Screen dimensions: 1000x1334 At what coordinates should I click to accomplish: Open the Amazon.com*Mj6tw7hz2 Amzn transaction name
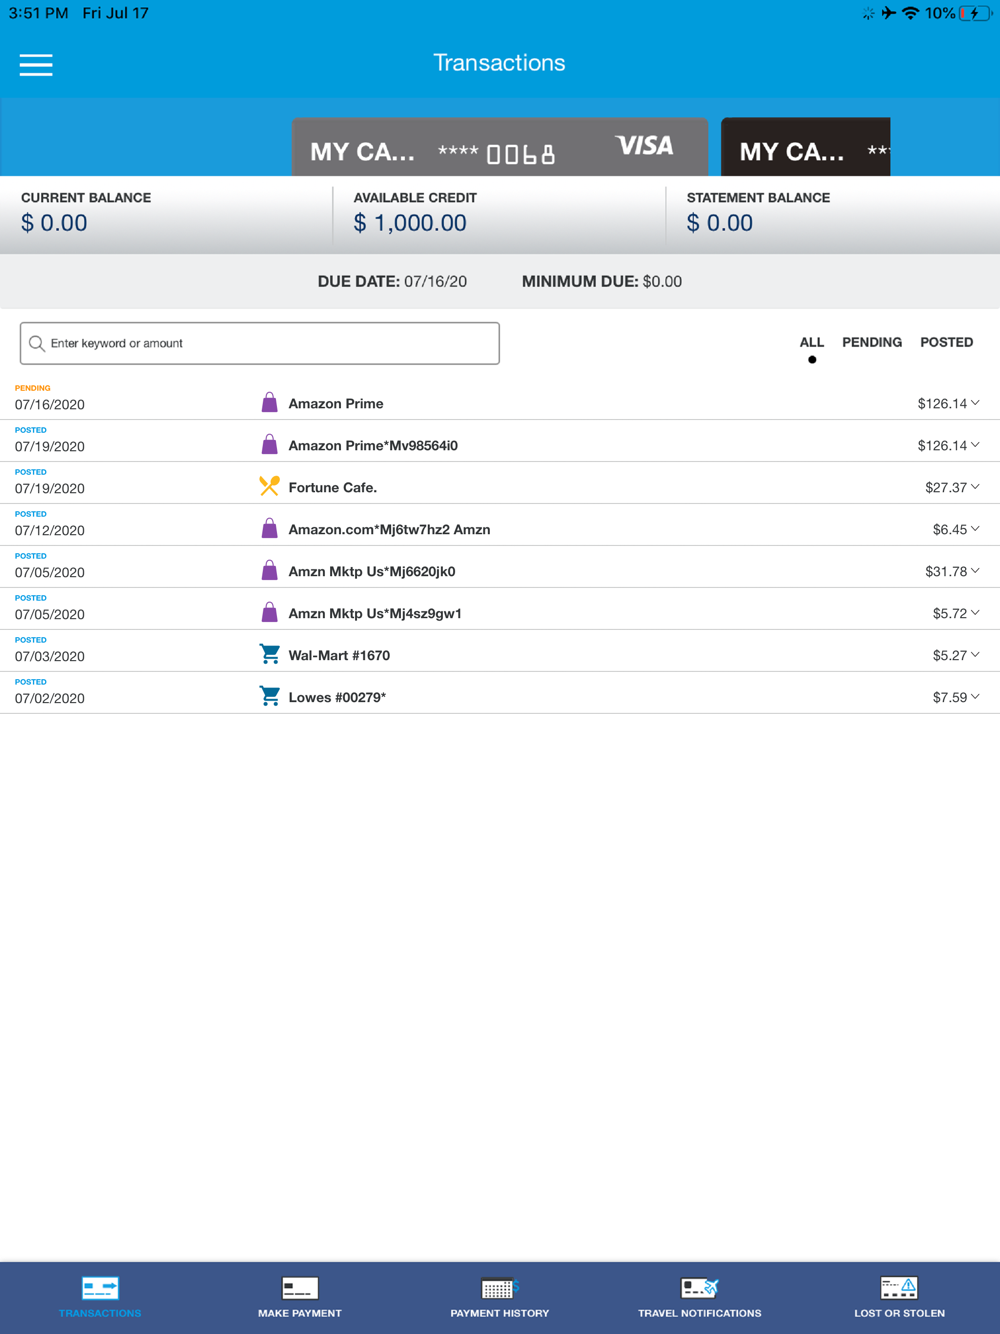pos(389,530)
